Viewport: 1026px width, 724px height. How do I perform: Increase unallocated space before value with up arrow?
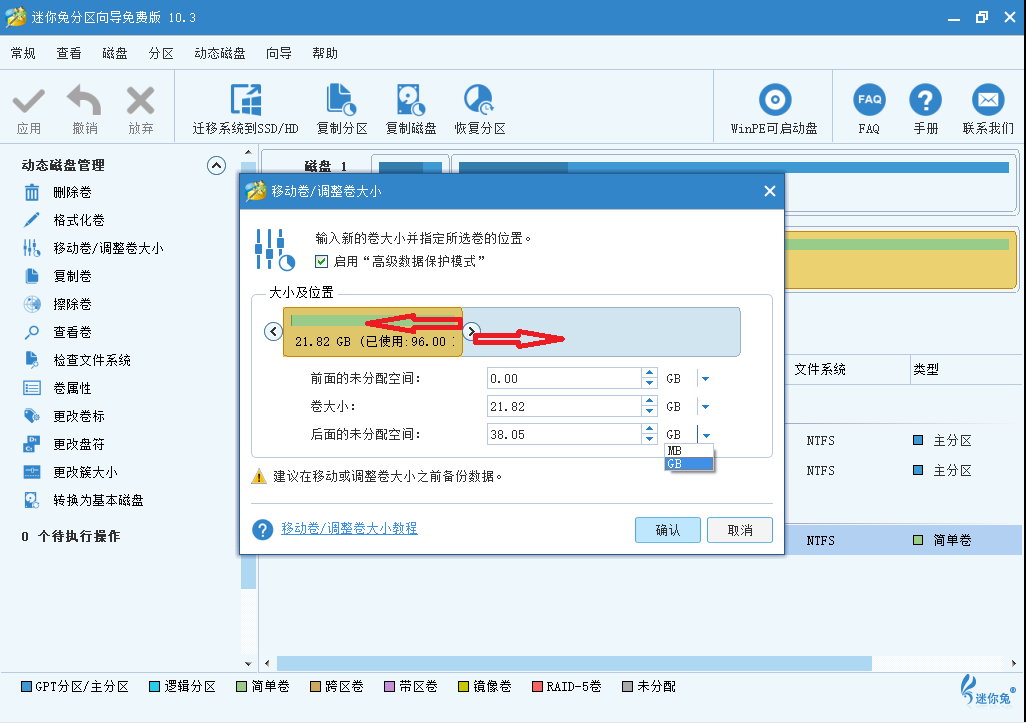[x=649, y=373]
